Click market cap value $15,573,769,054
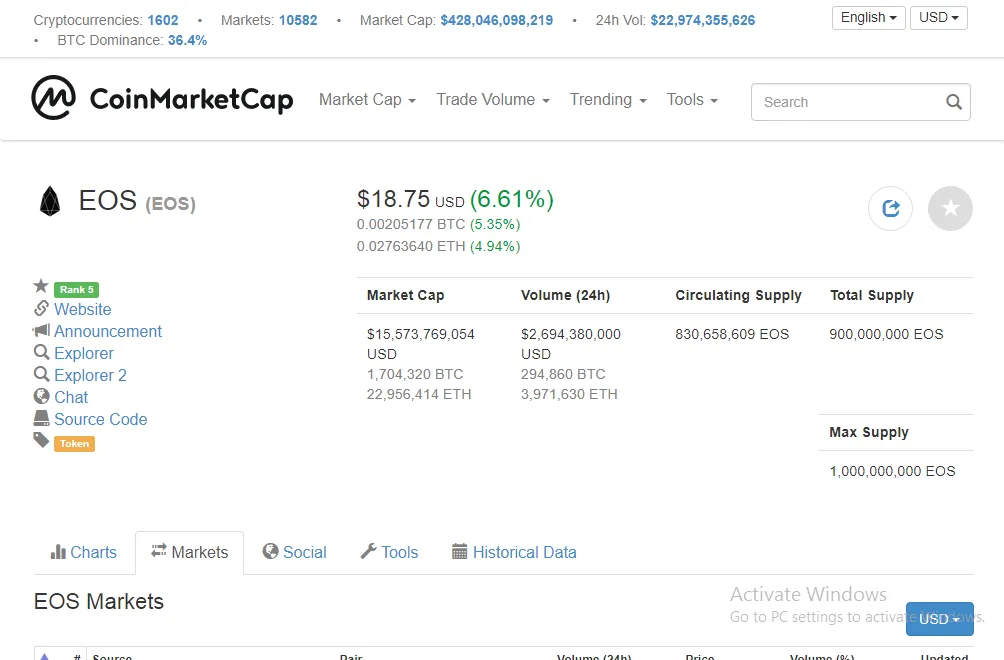This screenshot has height=660, width=1004. click(421, 334)
